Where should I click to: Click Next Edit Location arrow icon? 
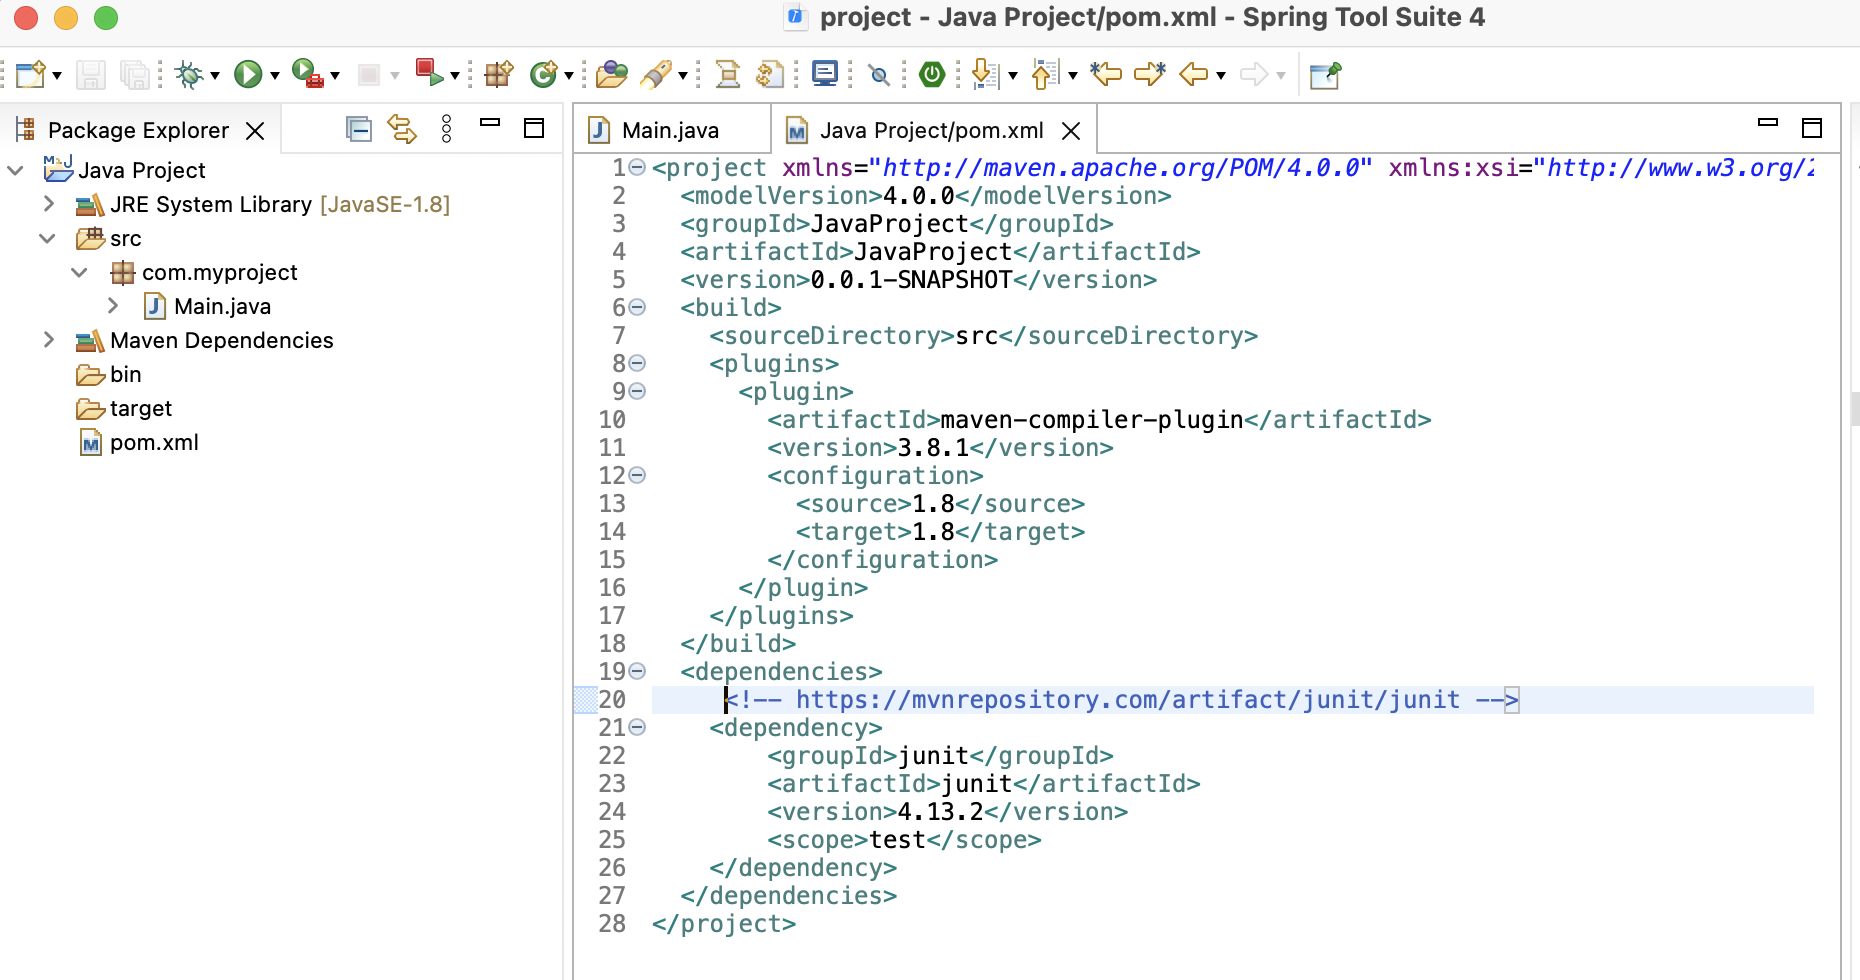[x=1150, y=74]
